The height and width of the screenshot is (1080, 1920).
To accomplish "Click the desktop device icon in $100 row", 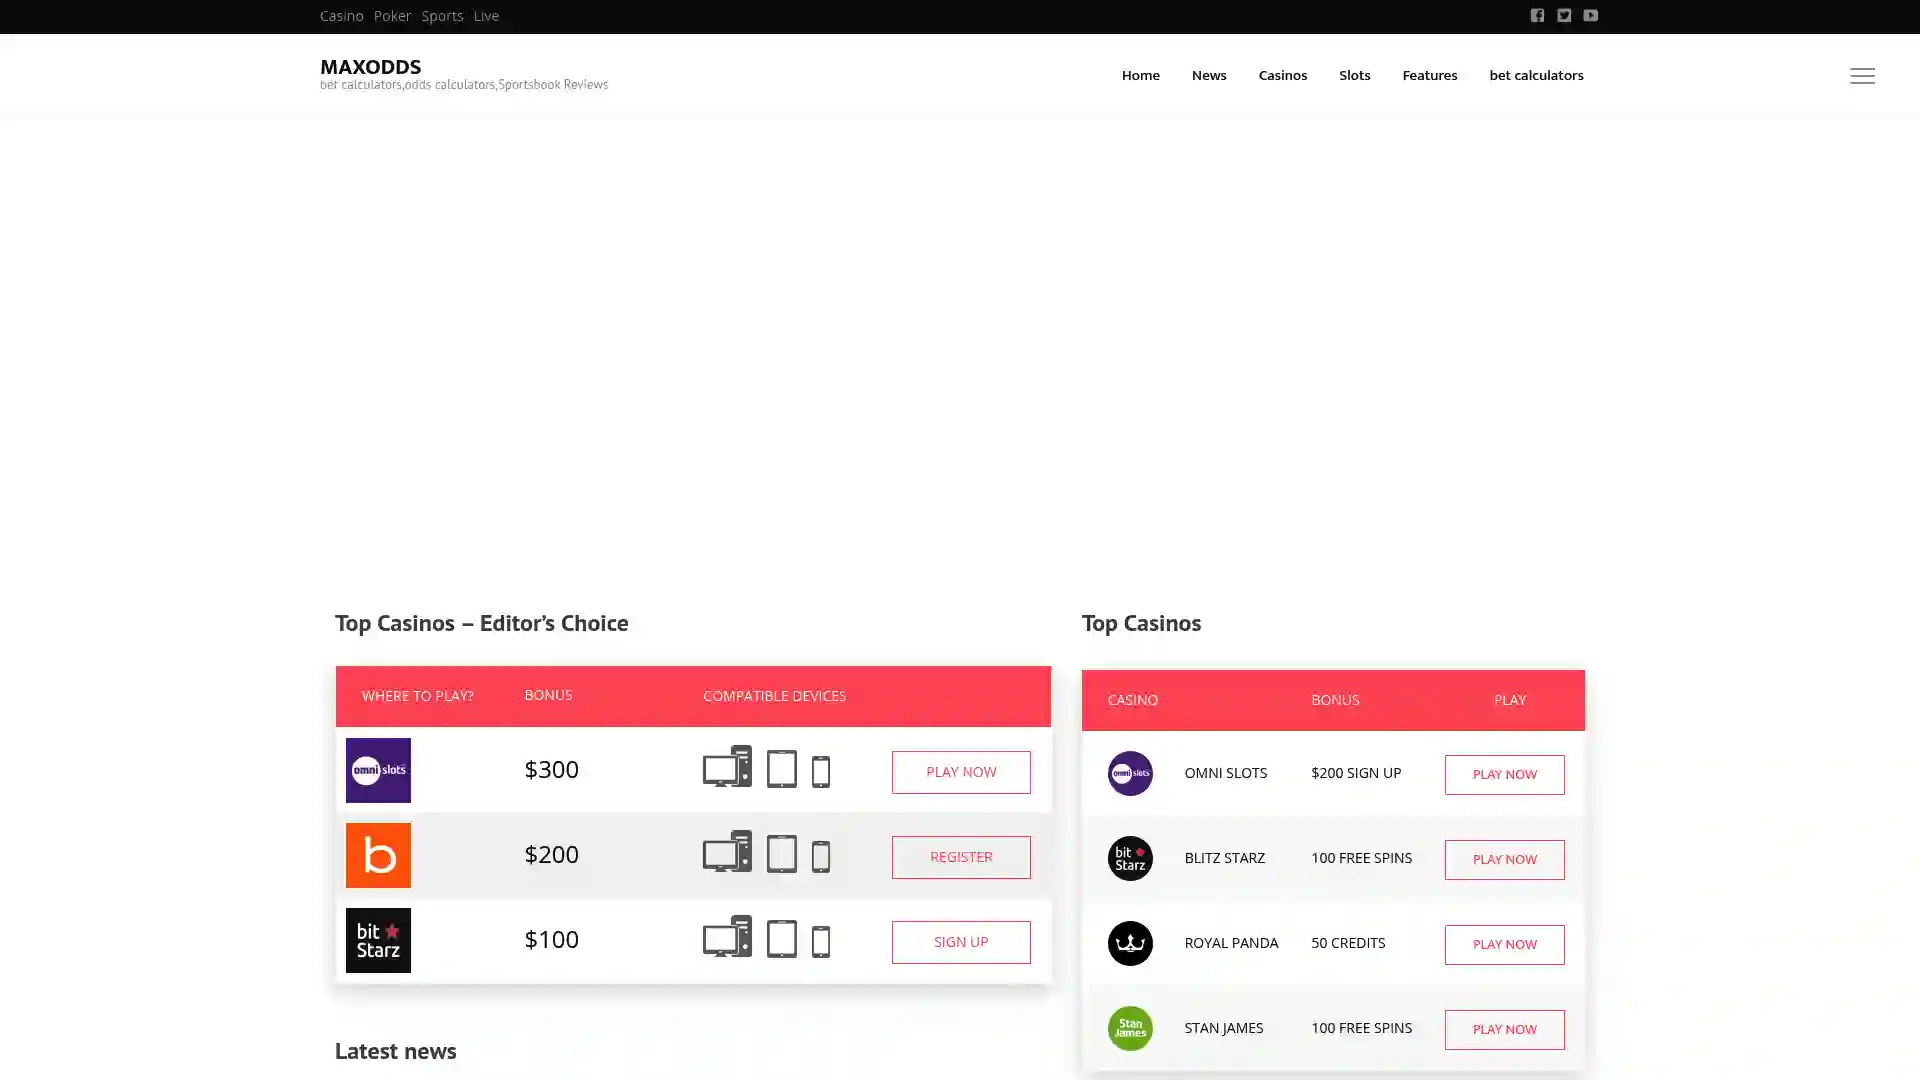I will click(x=727, y=936).
